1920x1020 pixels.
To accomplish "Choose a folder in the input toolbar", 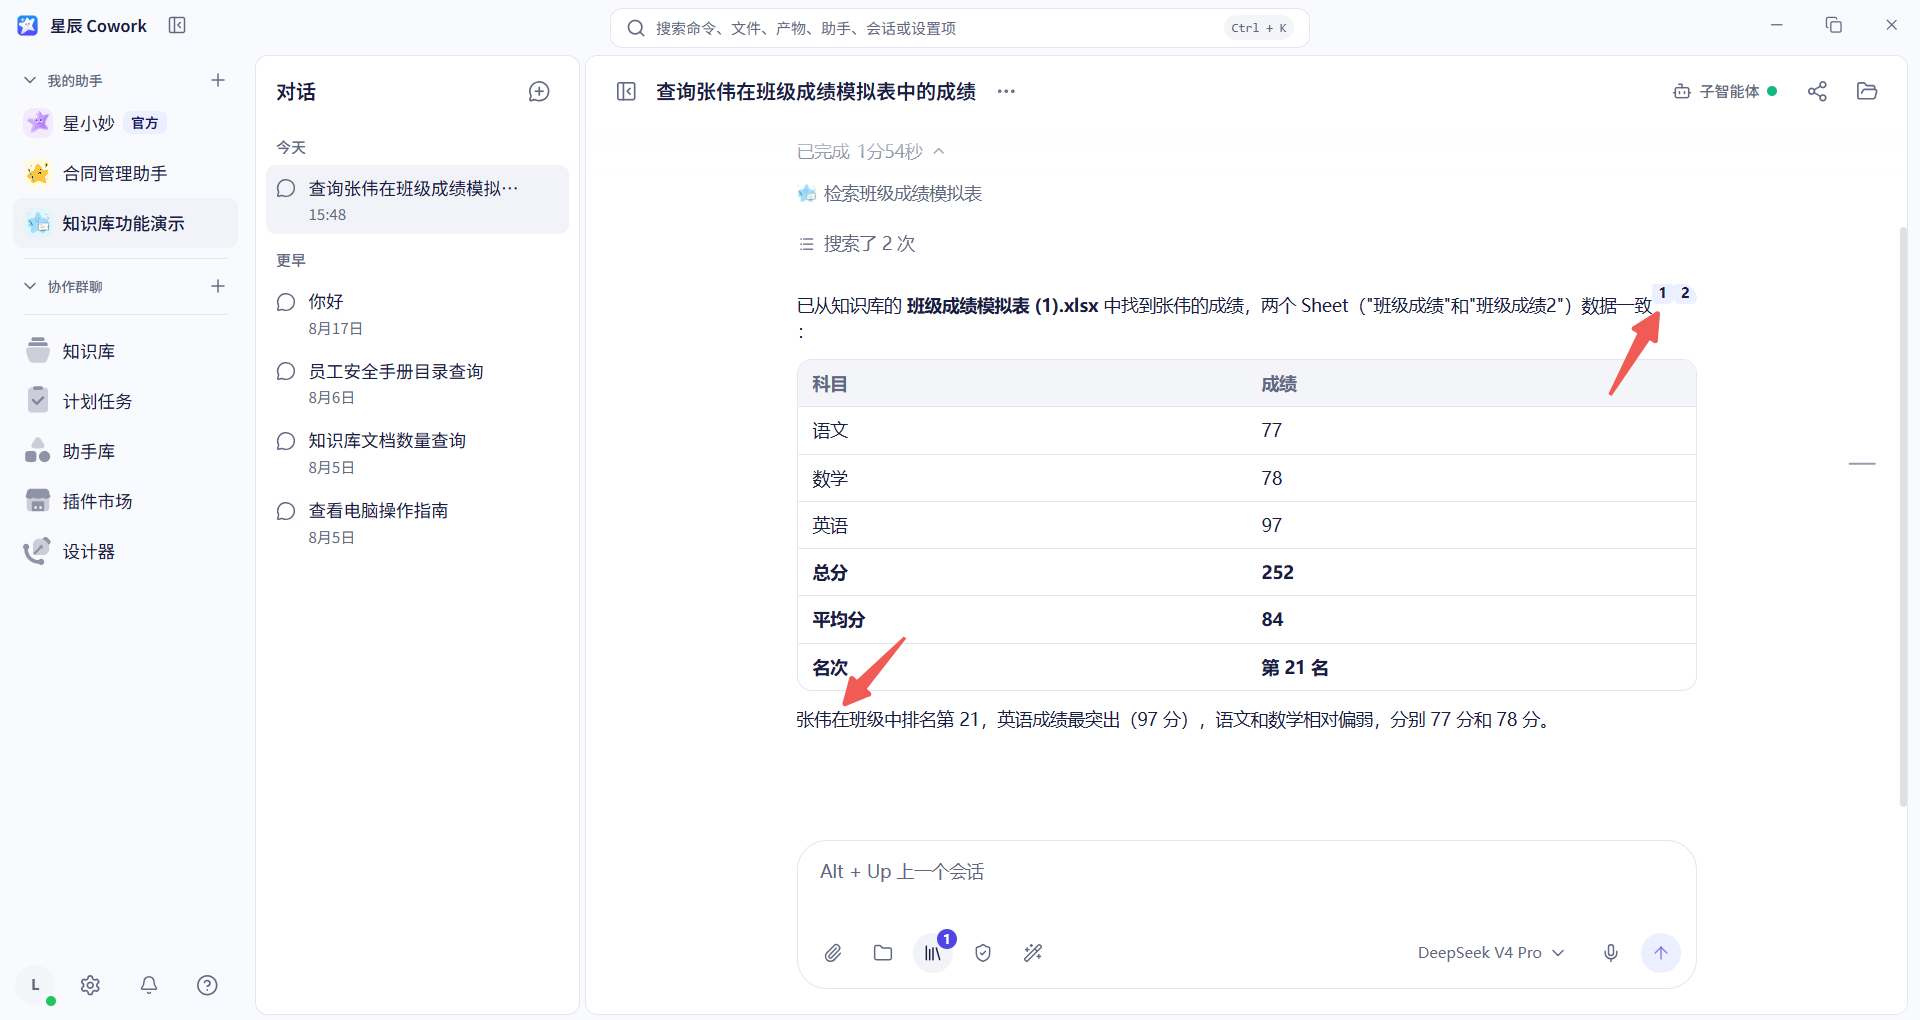I will pyautogui.click(x=883, y=953).
